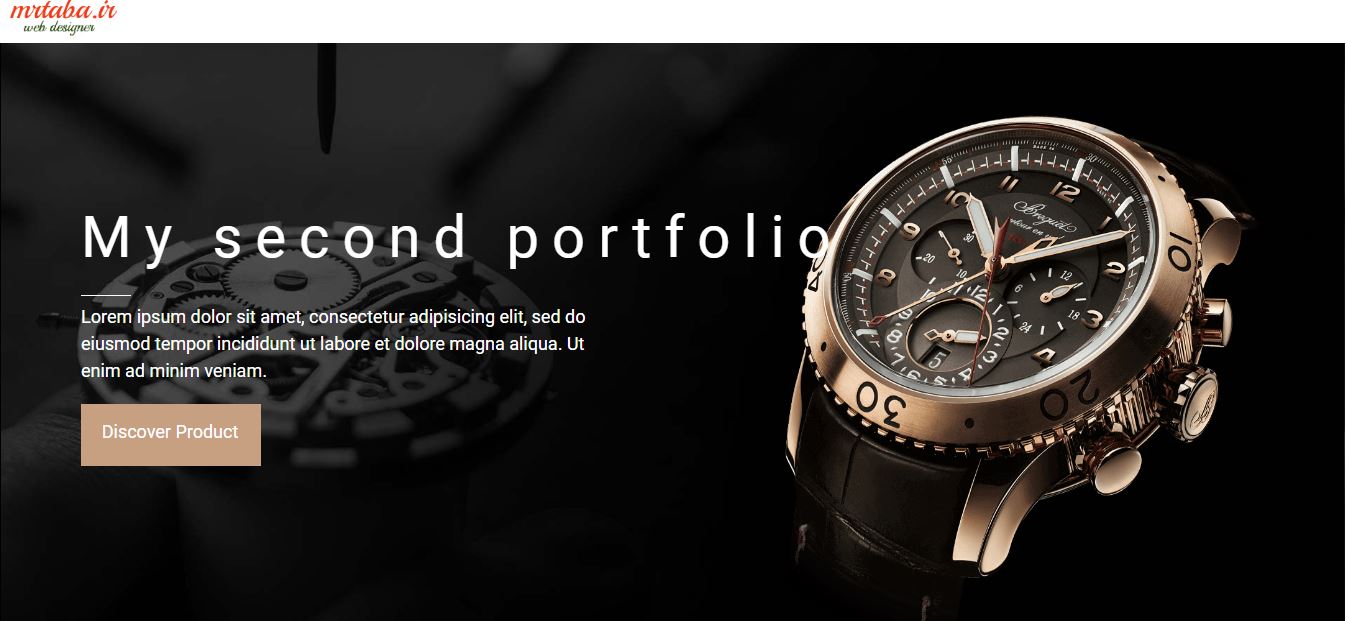This screenshot has height=621, width=1346.
Task: Select the 'My second portfolio' heading
Action: tap(456, 238)
